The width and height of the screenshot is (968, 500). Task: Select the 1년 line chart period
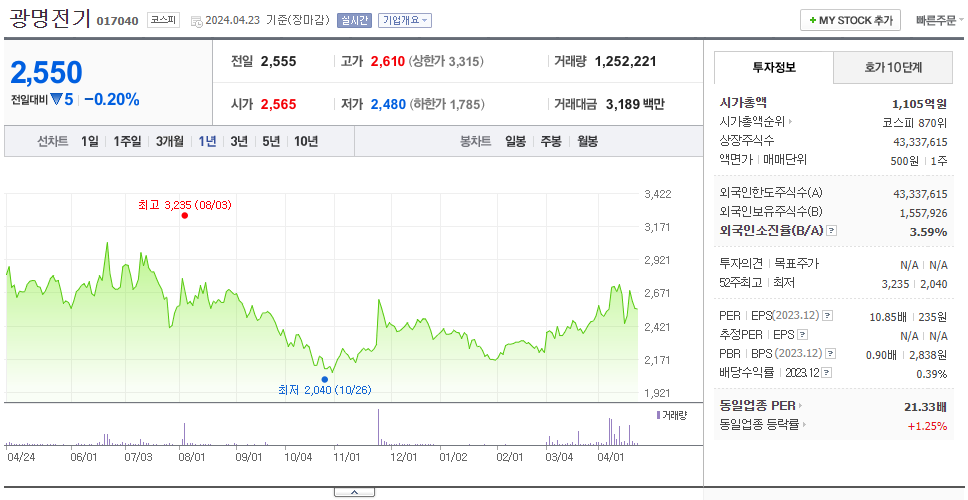pos(207,141)
